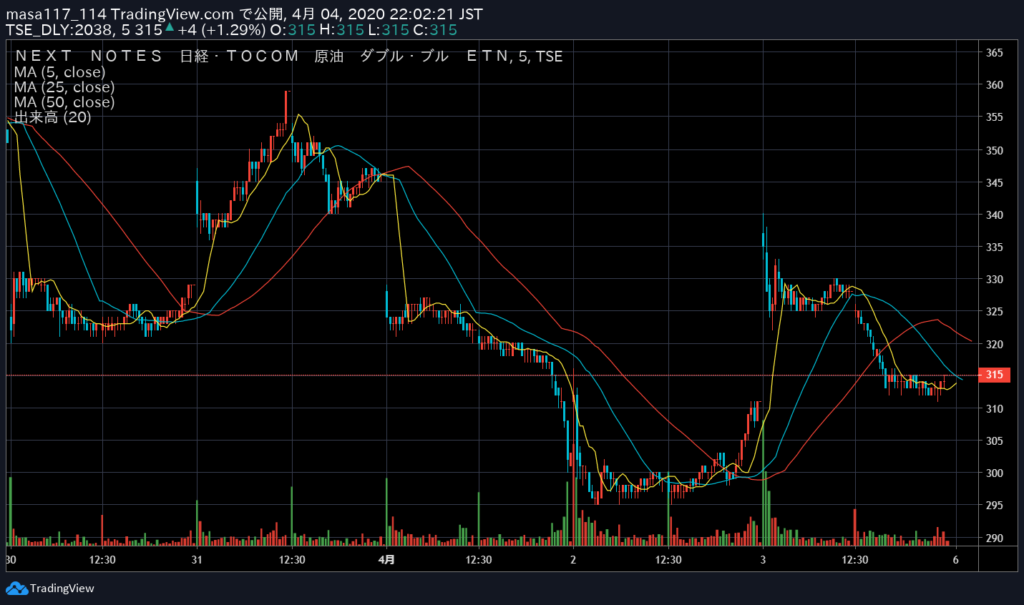Click the 335 price axis label
The width and height of the screenshot is (1024, 605).
pyautogui.click(x=994, y=247)
